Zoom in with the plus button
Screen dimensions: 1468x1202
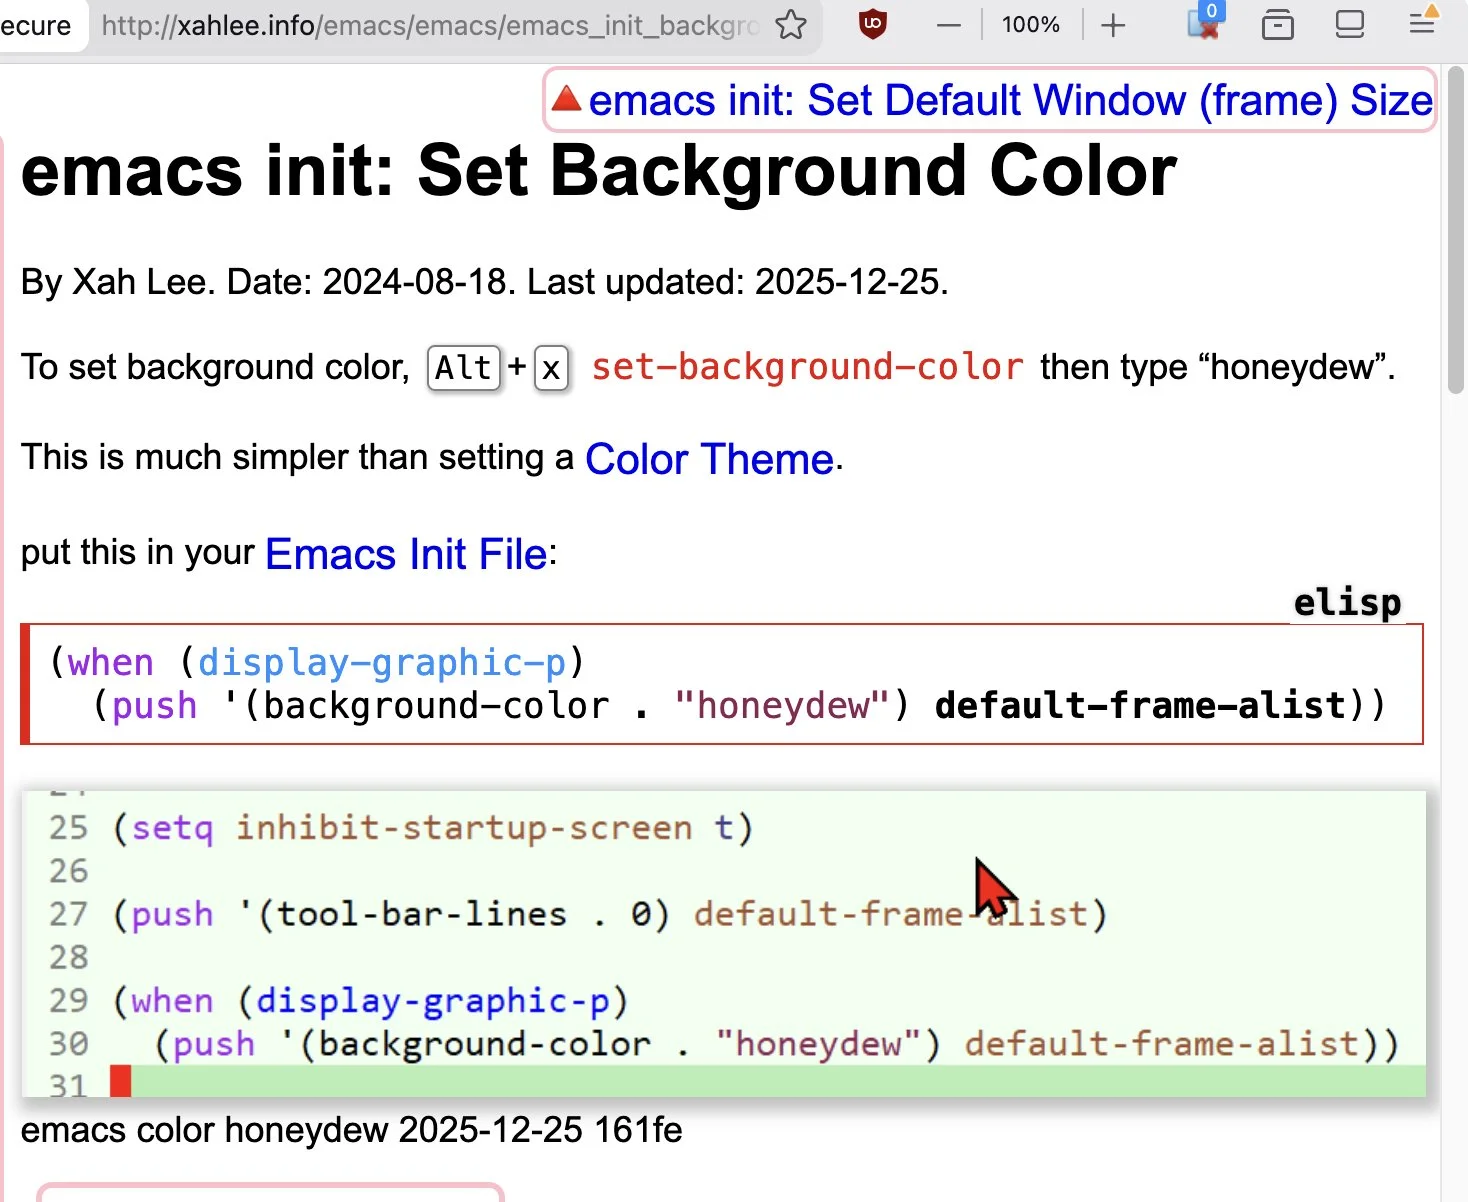[x=1113, y=25]
